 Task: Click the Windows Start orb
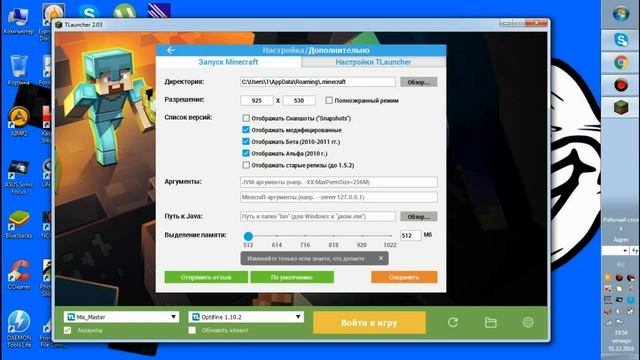[x=621, y=14]
